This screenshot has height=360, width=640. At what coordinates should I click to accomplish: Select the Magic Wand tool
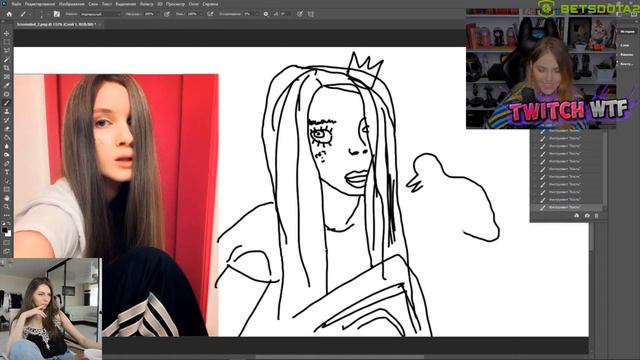tap(7, 59)
